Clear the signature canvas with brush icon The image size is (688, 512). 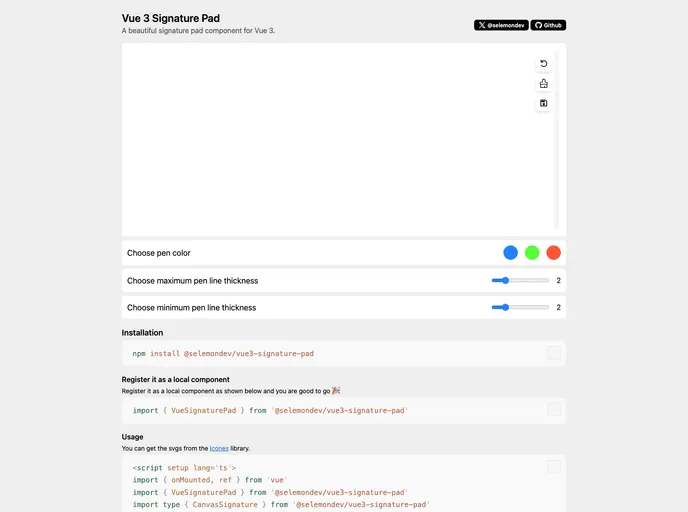coord(543,83)
